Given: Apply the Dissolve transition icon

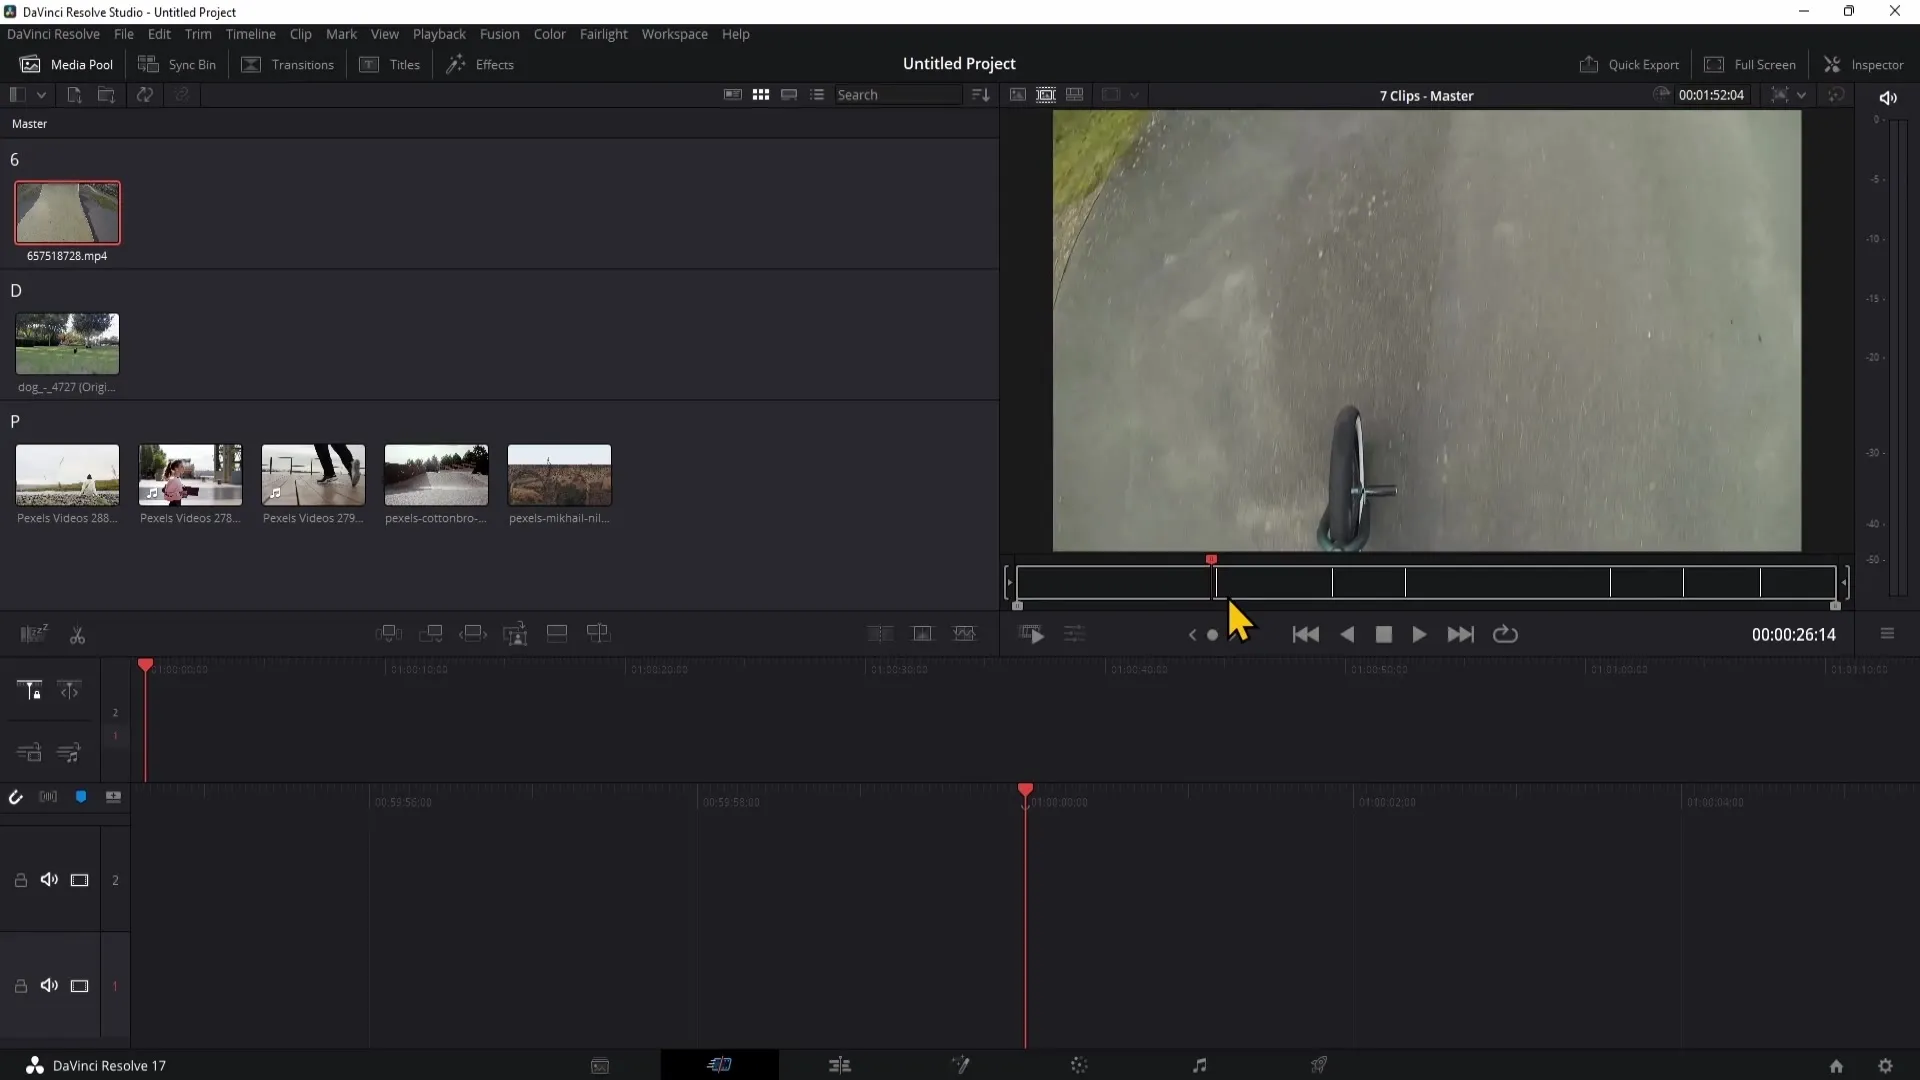Looking at the screenshot, I should 923,634.
